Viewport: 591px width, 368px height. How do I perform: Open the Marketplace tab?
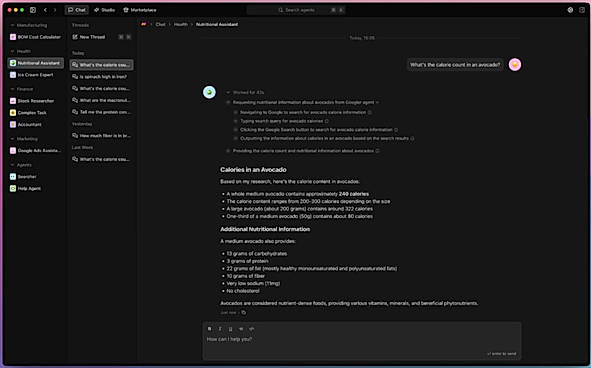[x=140, y=10]
